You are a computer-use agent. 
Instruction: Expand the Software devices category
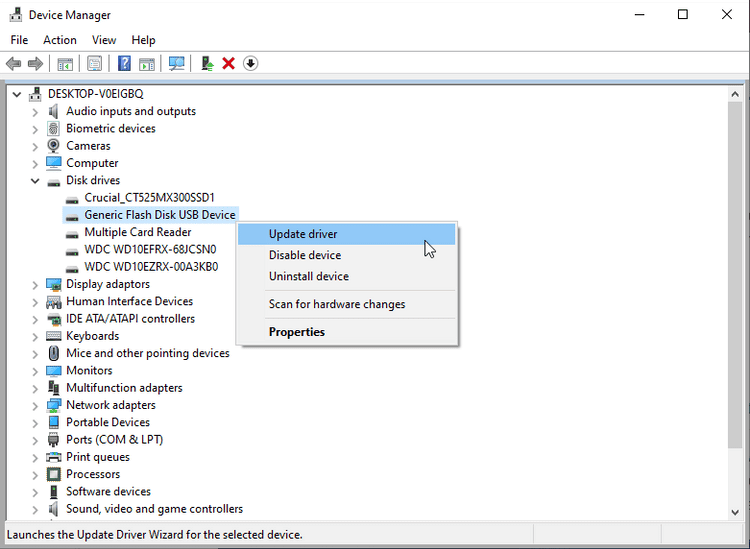point(35,492)
